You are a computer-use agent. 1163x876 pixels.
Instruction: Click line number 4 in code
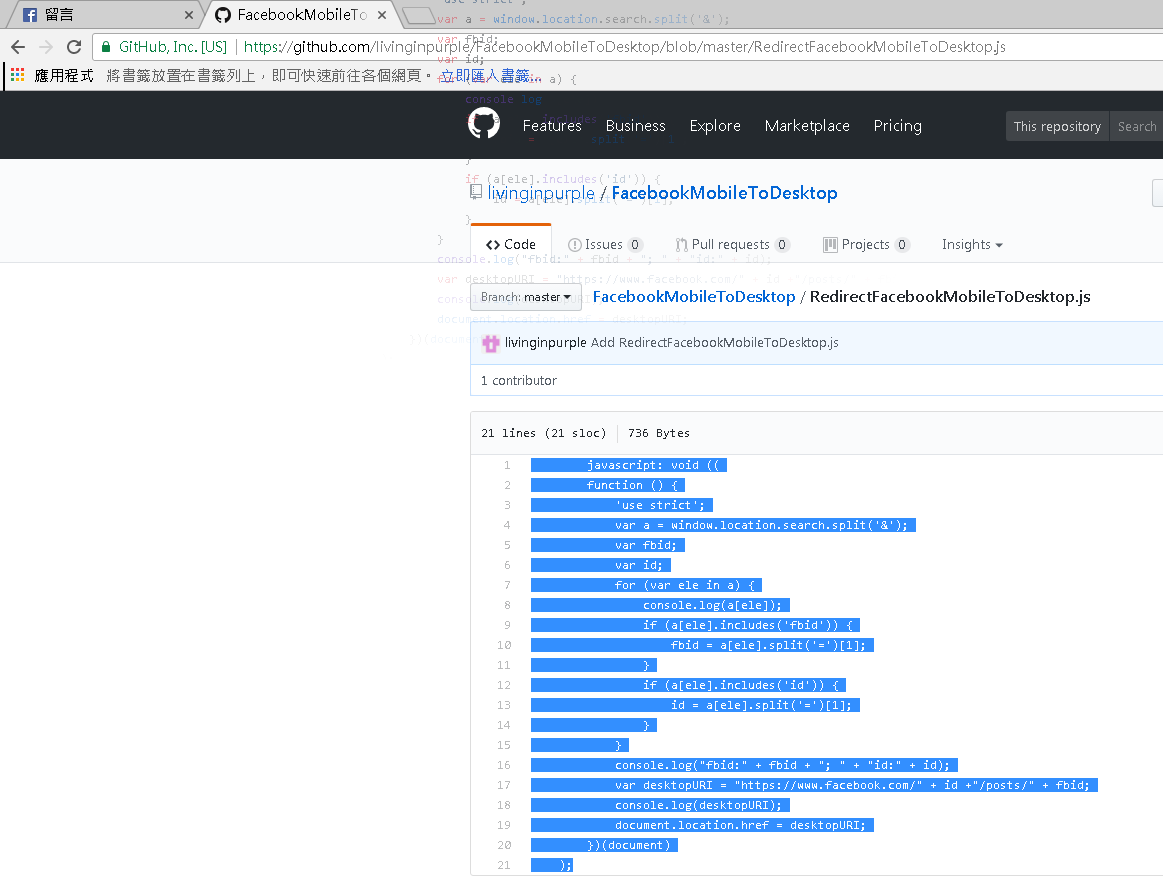pos(507,525)
